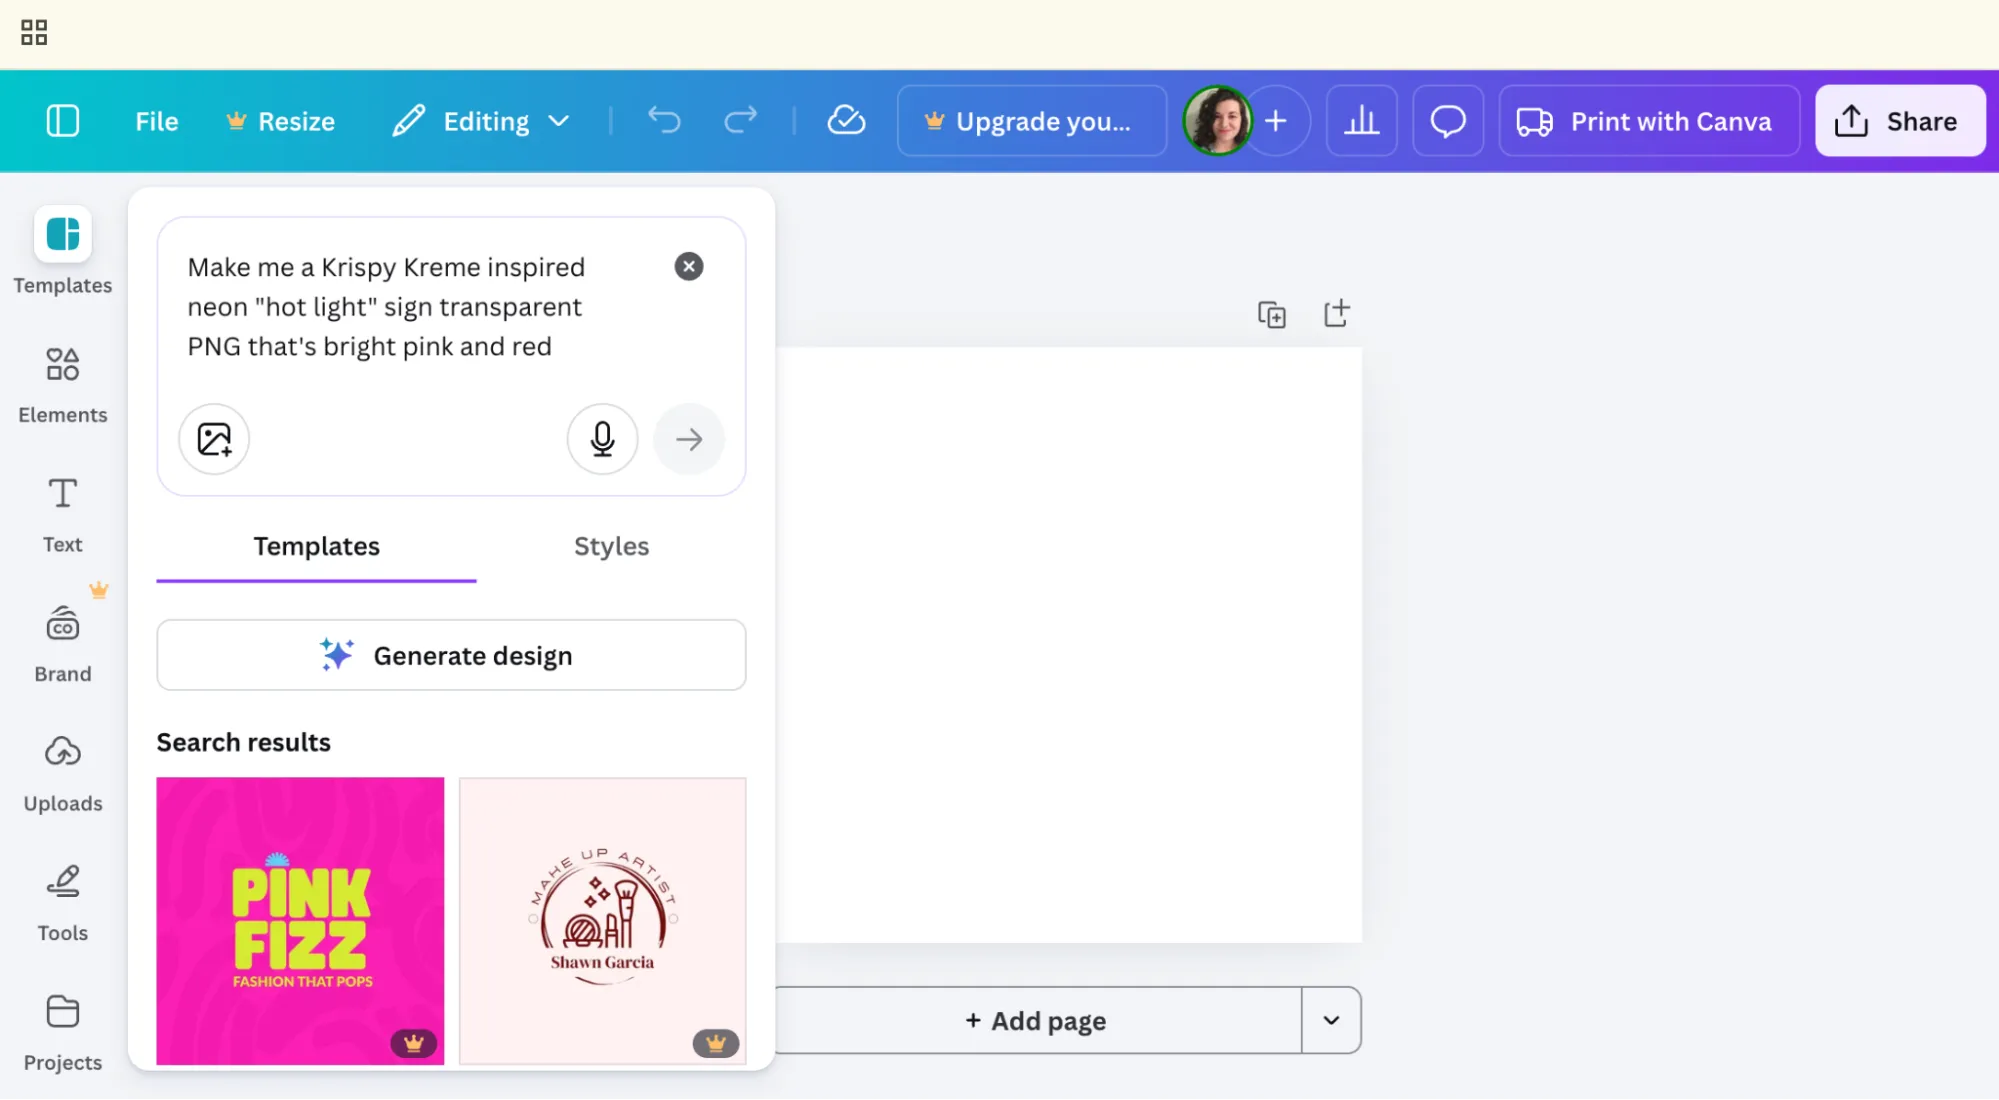Viewport: 1999px width, 1100px height.
Task: Click the microphone voice input icon
Action: pyautogui.click(x=602, y=439)
